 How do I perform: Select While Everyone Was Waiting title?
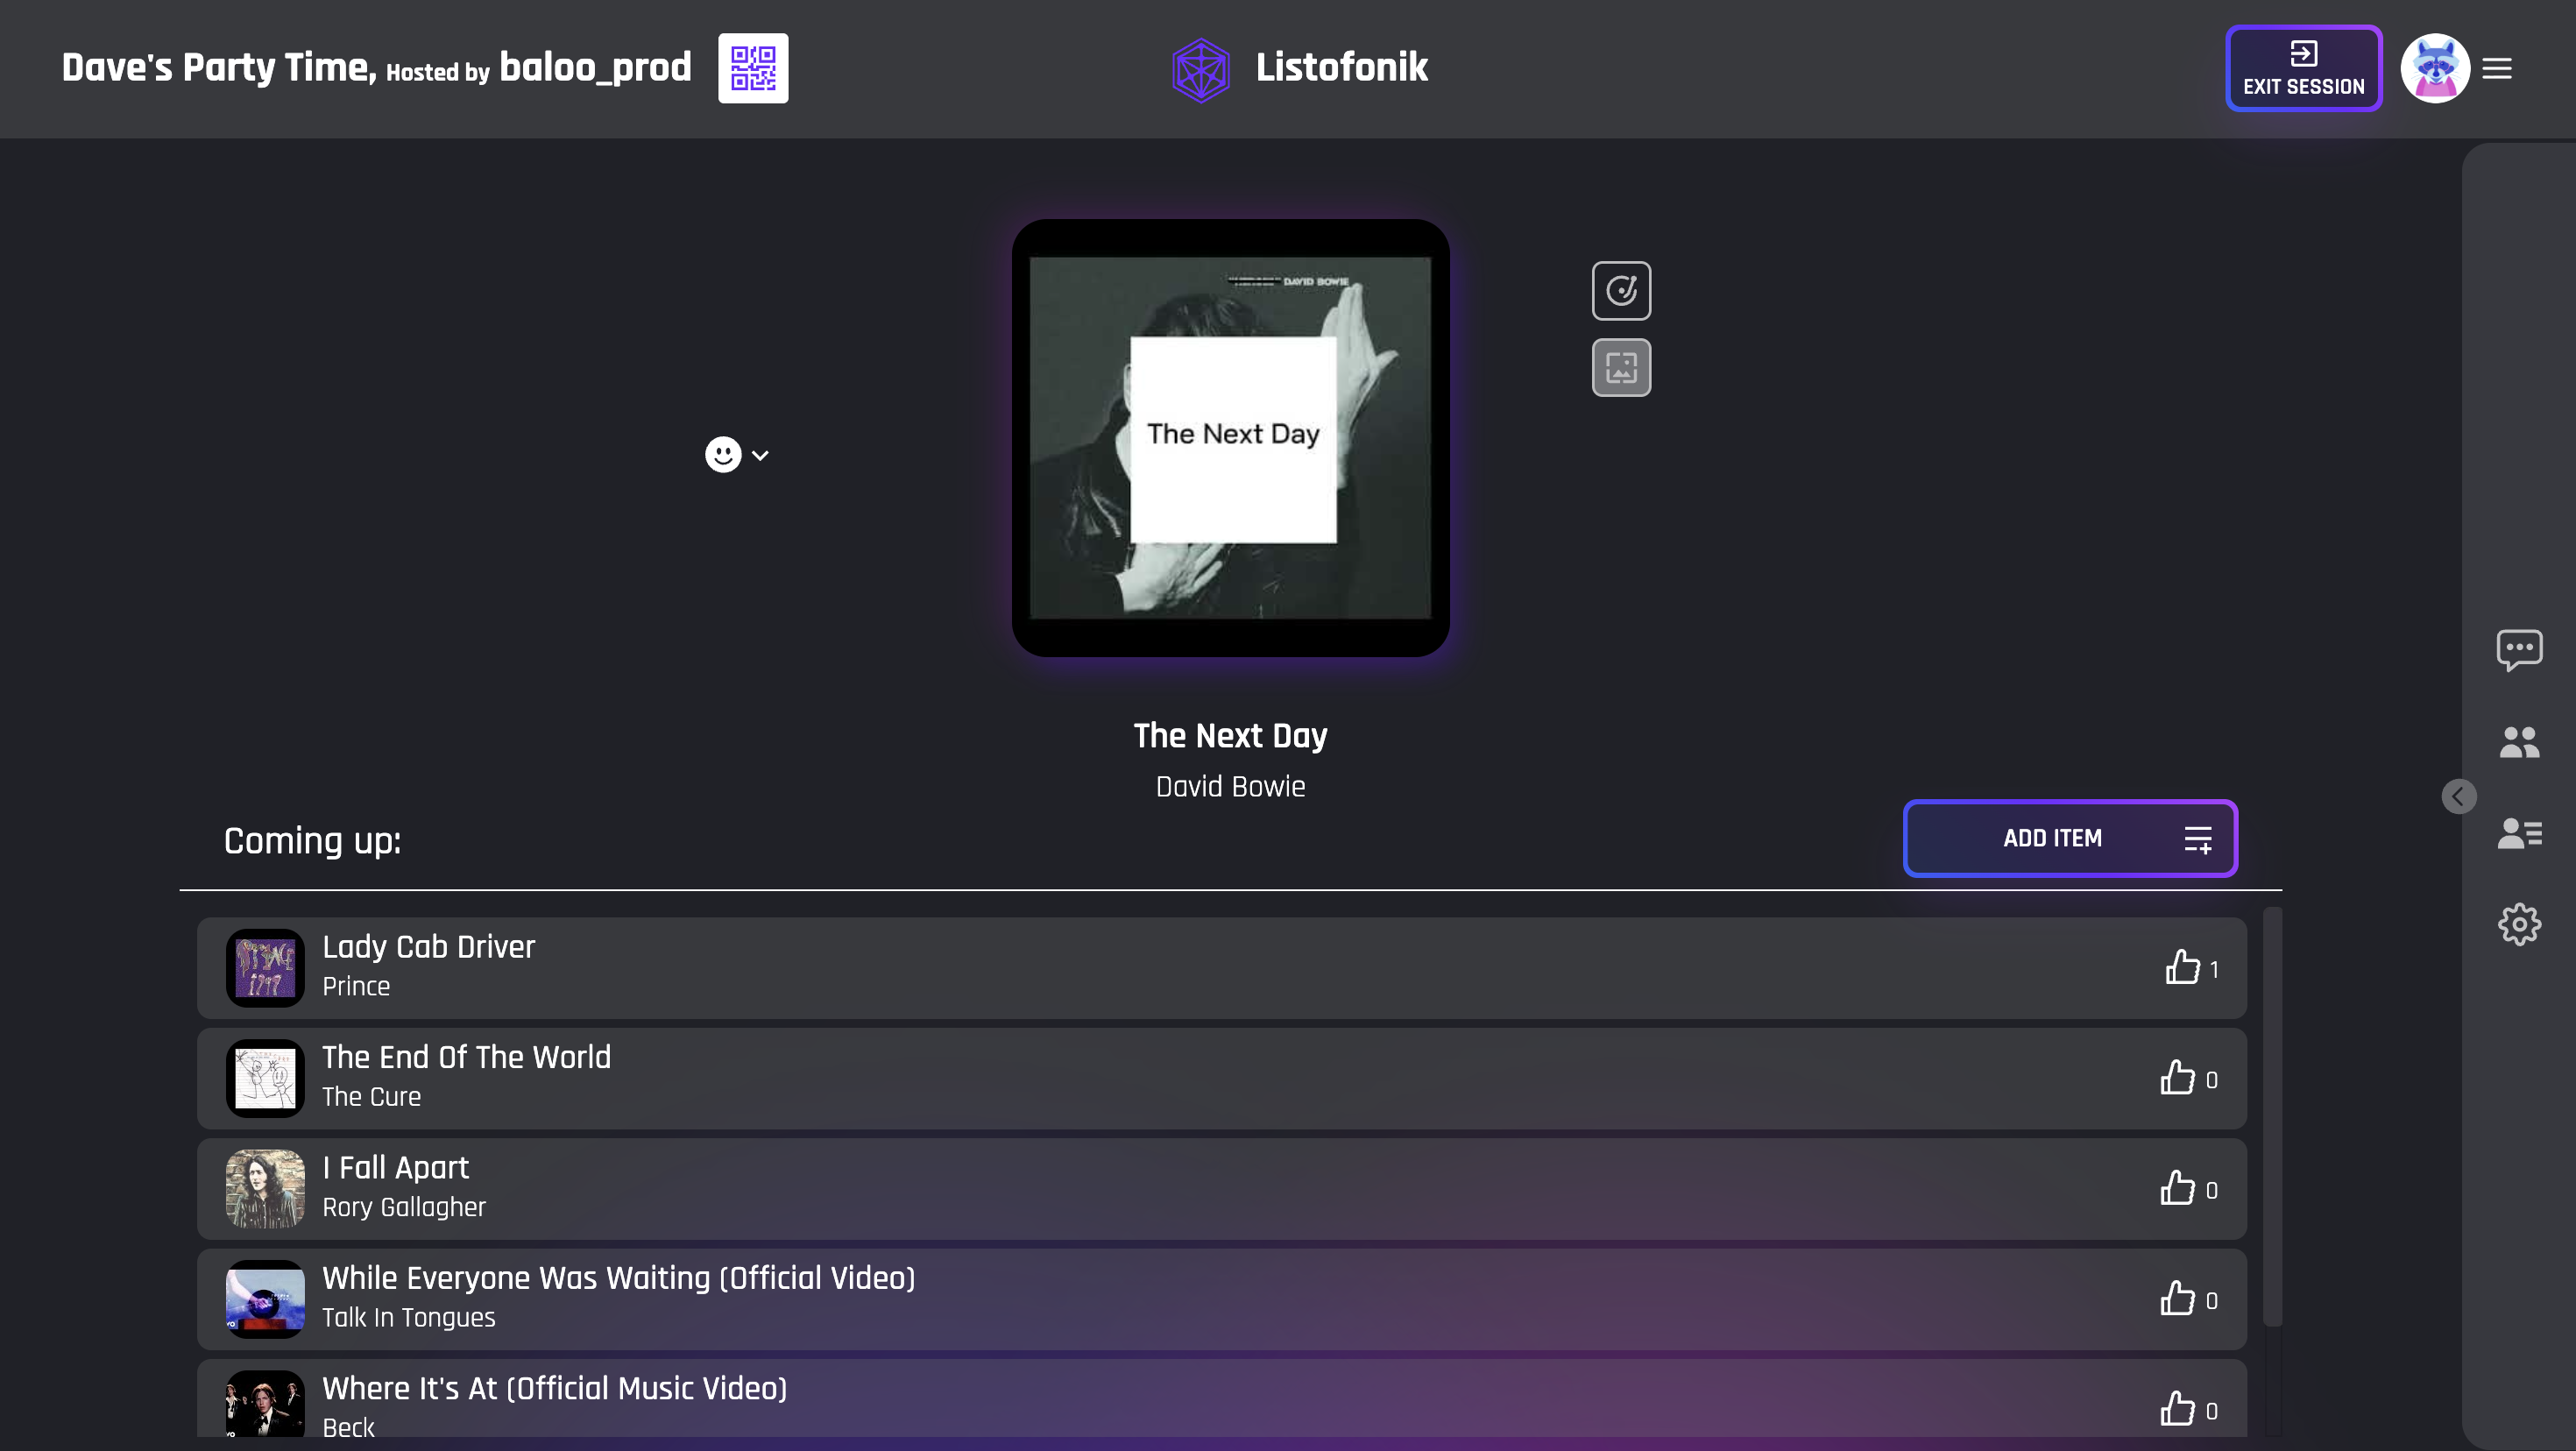point(618,1278)
